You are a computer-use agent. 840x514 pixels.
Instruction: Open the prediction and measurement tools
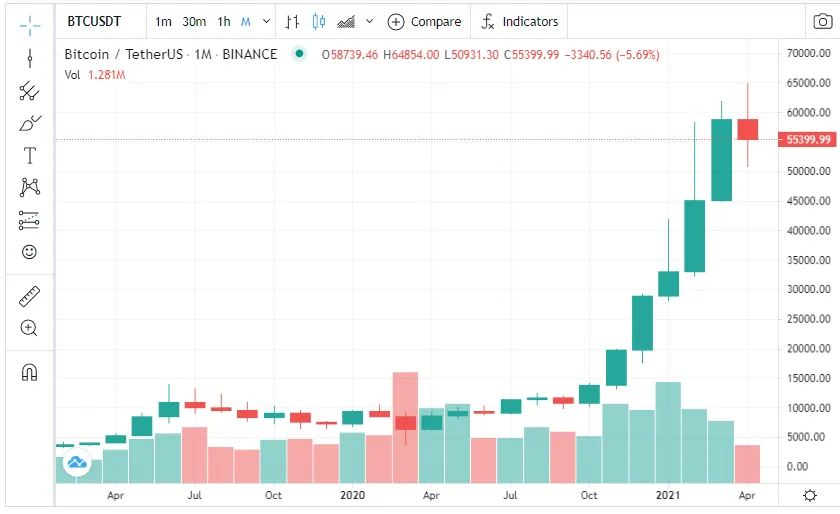29,220
